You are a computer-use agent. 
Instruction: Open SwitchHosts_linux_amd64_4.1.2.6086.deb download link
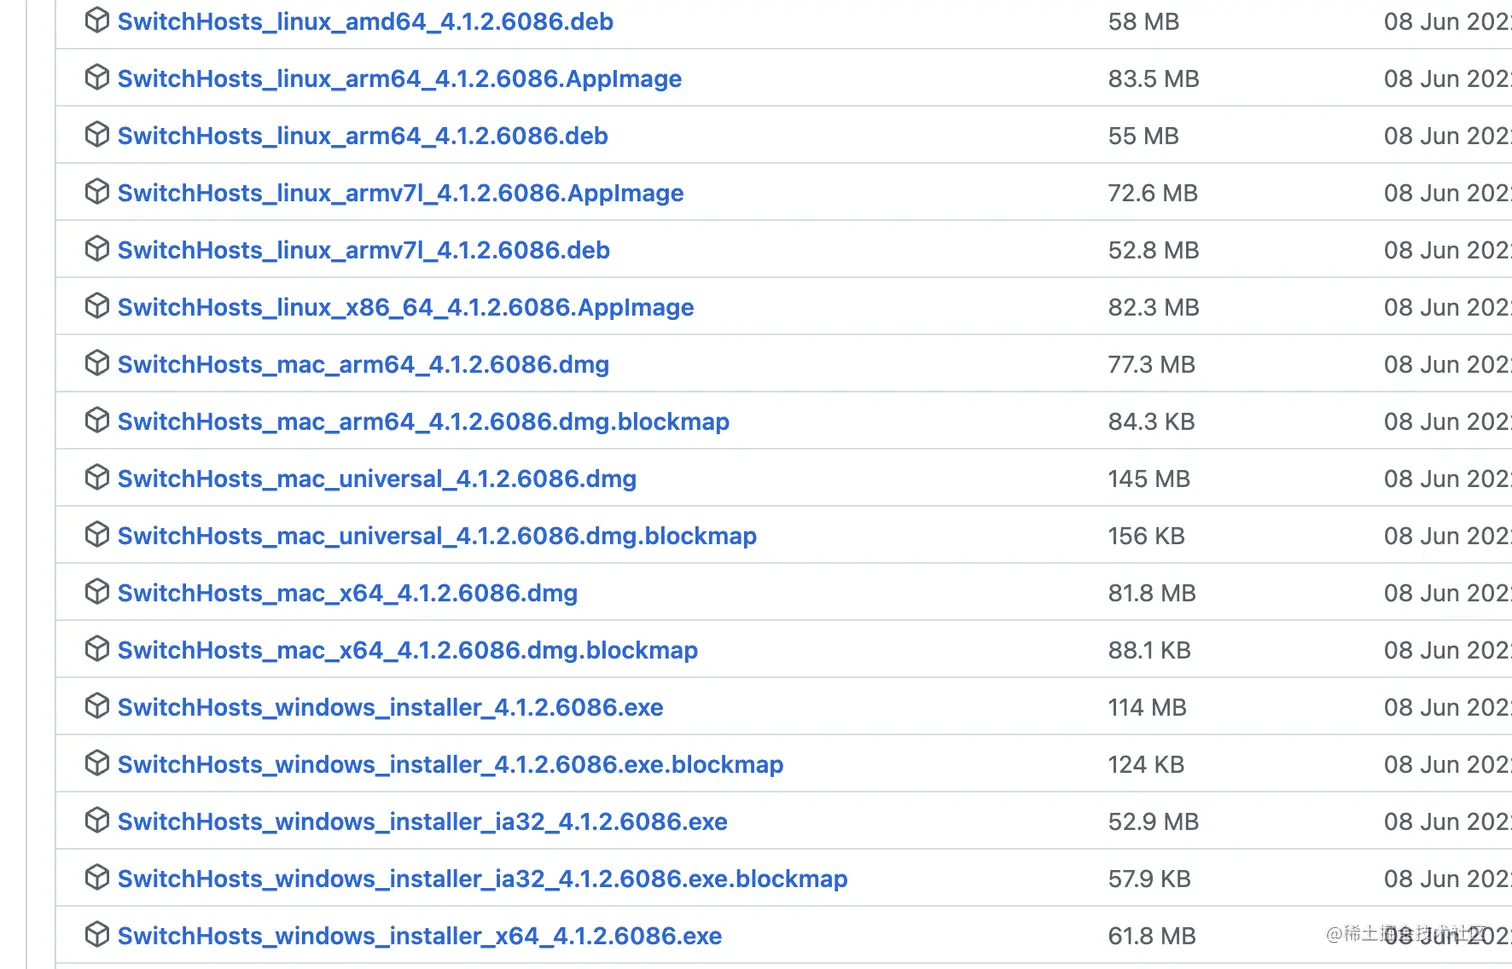[x=365, y=21]
